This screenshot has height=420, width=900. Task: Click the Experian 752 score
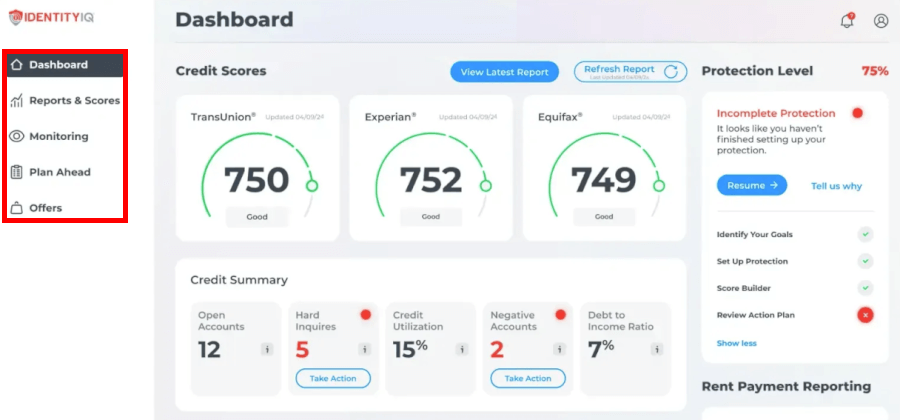tap(431, 180)
